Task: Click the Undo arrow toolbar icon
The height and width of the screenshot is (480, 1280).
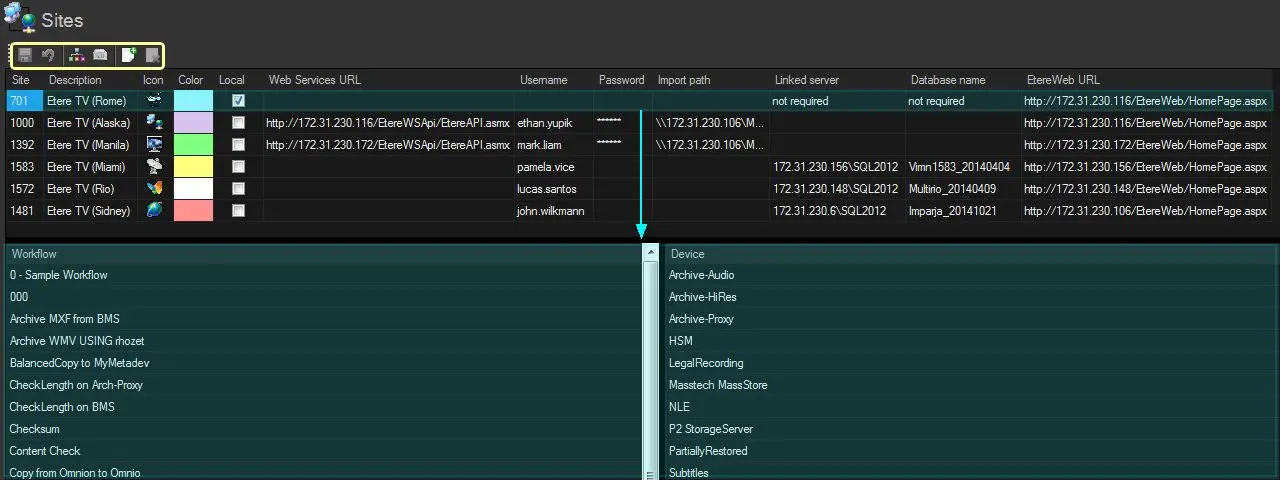Action: (x=48, y=56)
